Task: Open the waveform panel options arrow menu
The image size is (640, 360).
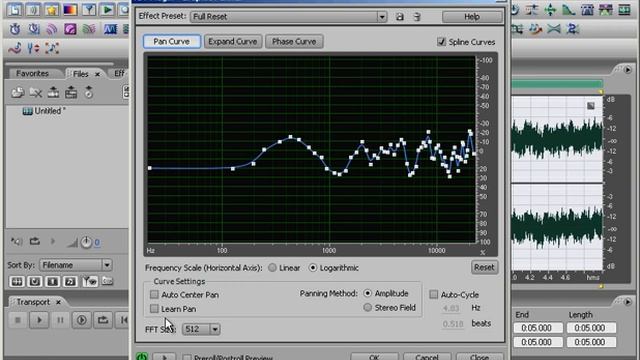Action: pyautogui.click(x=627, y=70)
